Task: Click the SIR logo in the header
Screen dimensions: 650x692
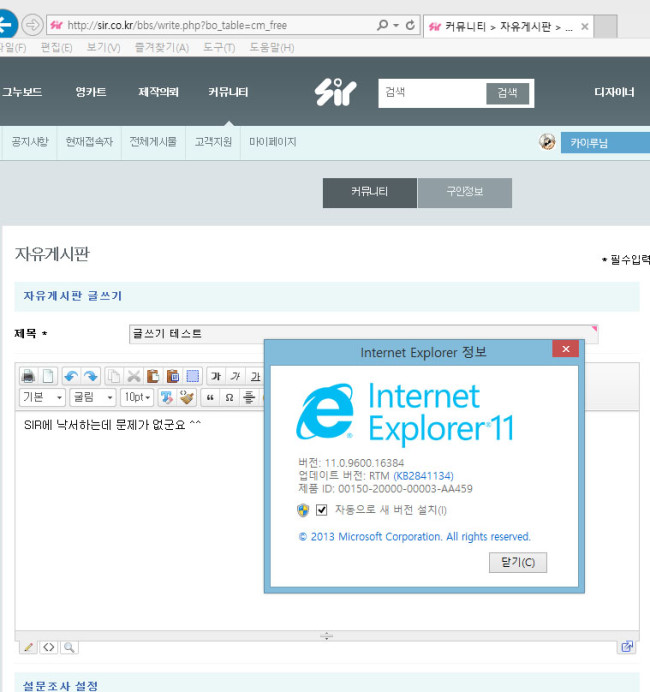Action: pyautogui.click(x=335, y=92)
